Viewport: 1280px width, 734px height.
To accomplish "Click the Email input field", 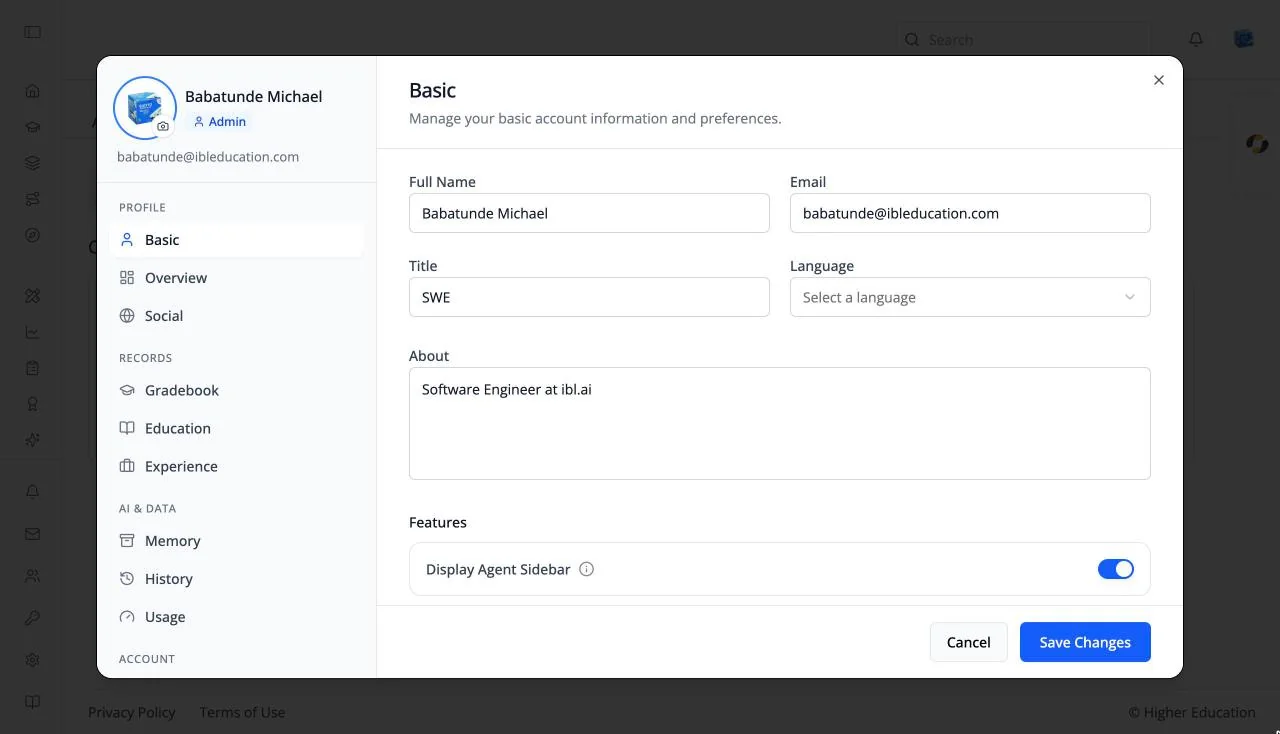I will click(x=970, y=213).
